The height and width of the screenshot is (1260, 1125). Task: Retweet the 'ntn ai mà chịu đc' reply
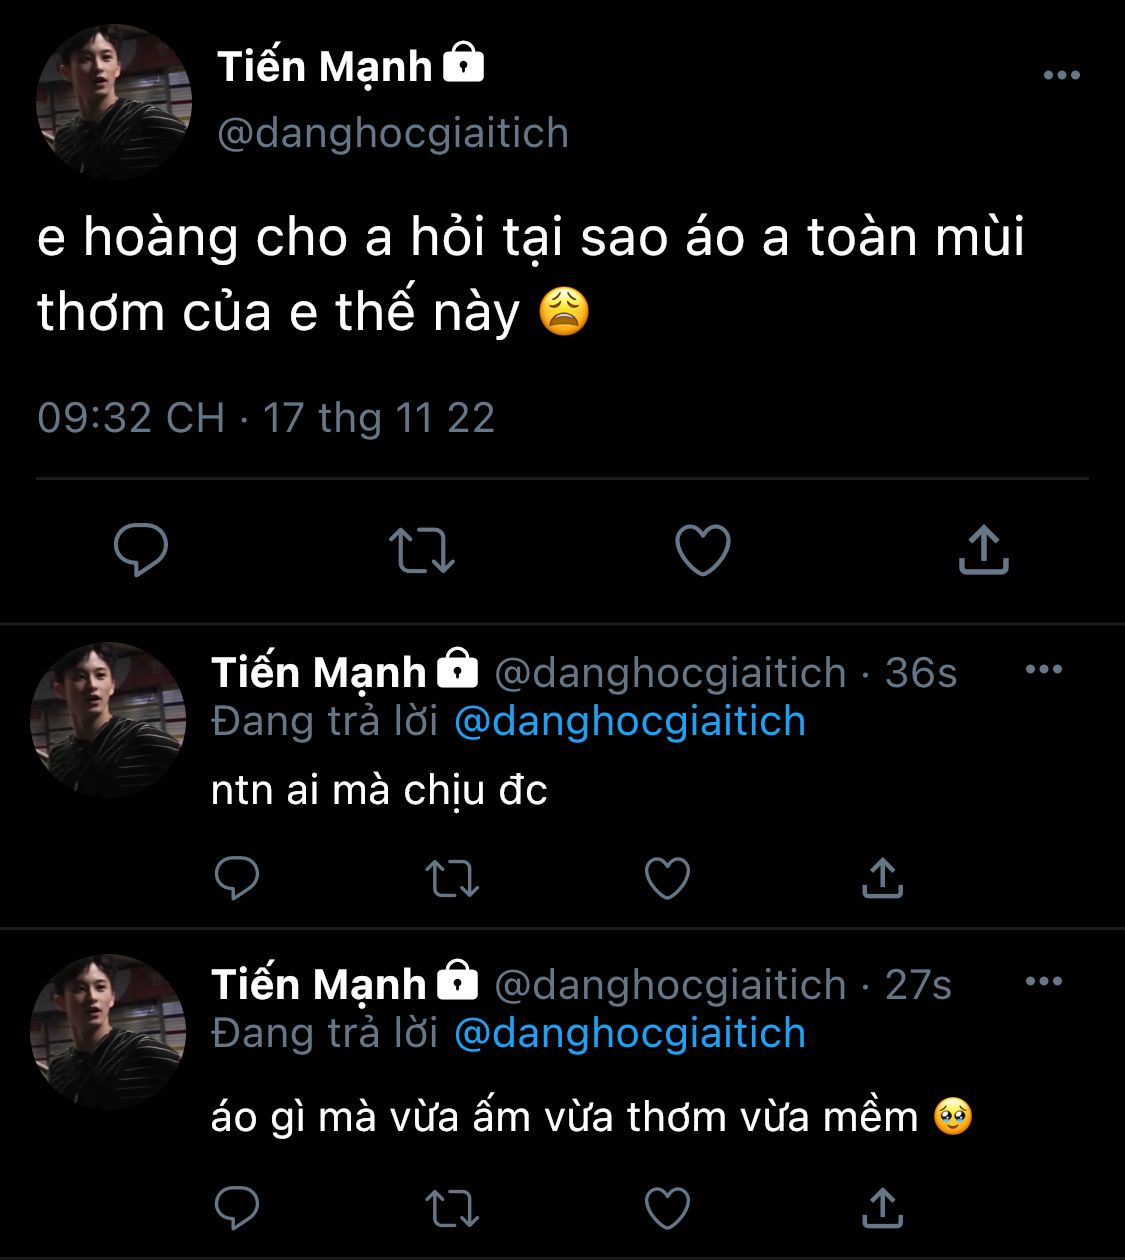coord(452,879)
